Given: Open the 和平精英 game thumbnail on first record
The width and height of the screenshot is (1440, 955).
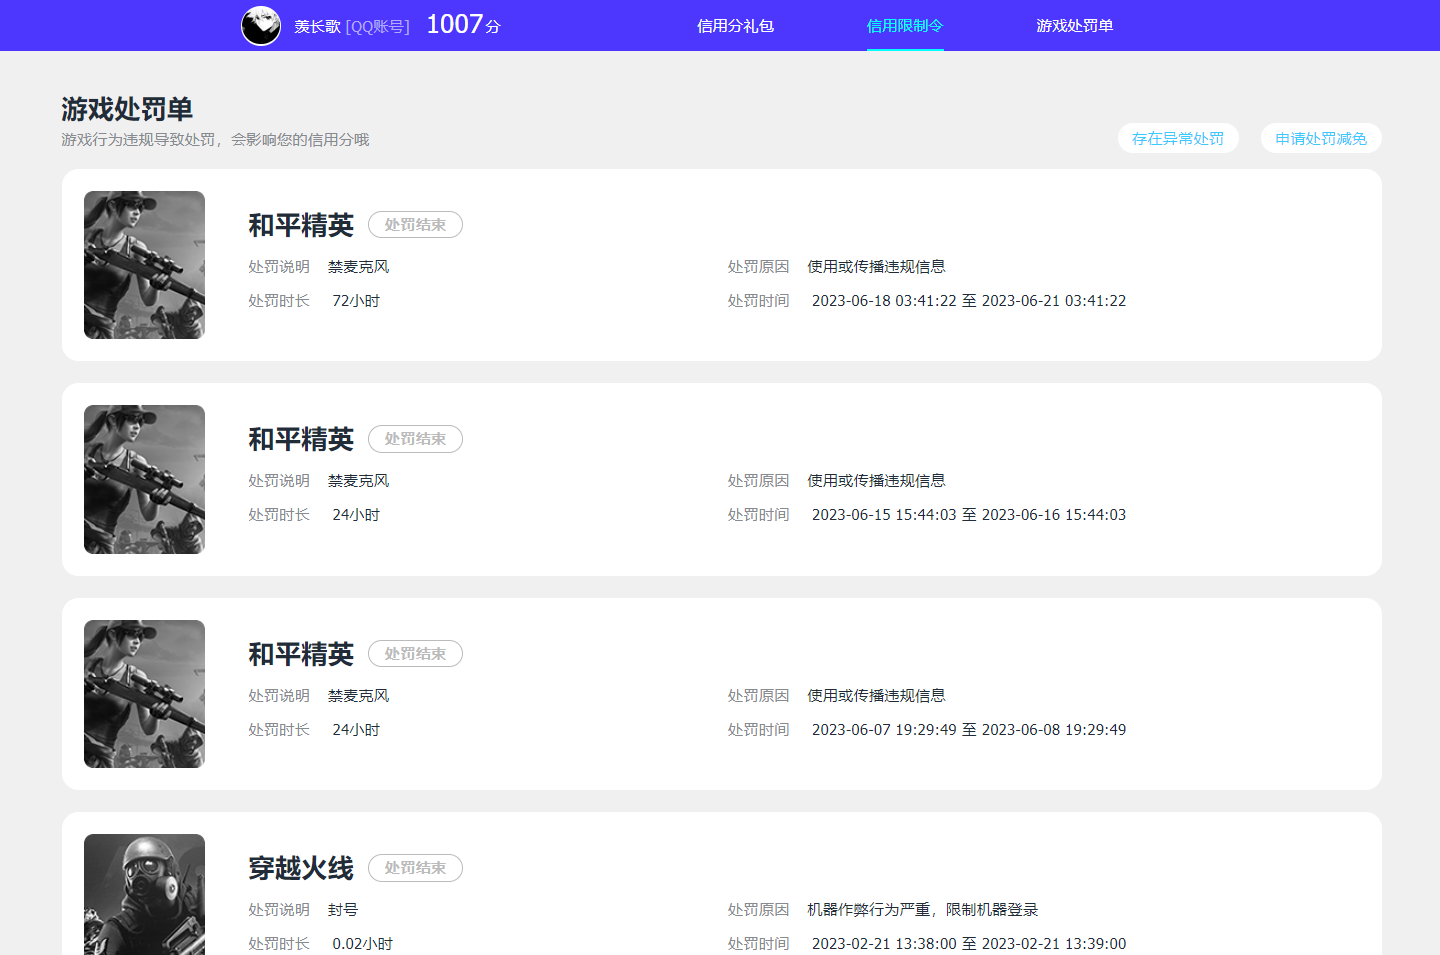Looking at the screenshot, I should (144, 264).
